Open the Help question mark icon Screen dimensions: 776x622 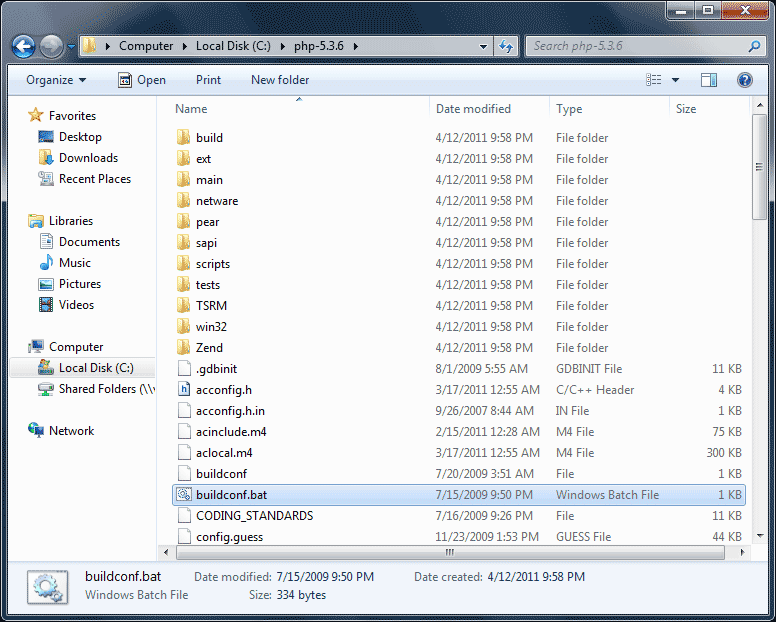[744, 80]
